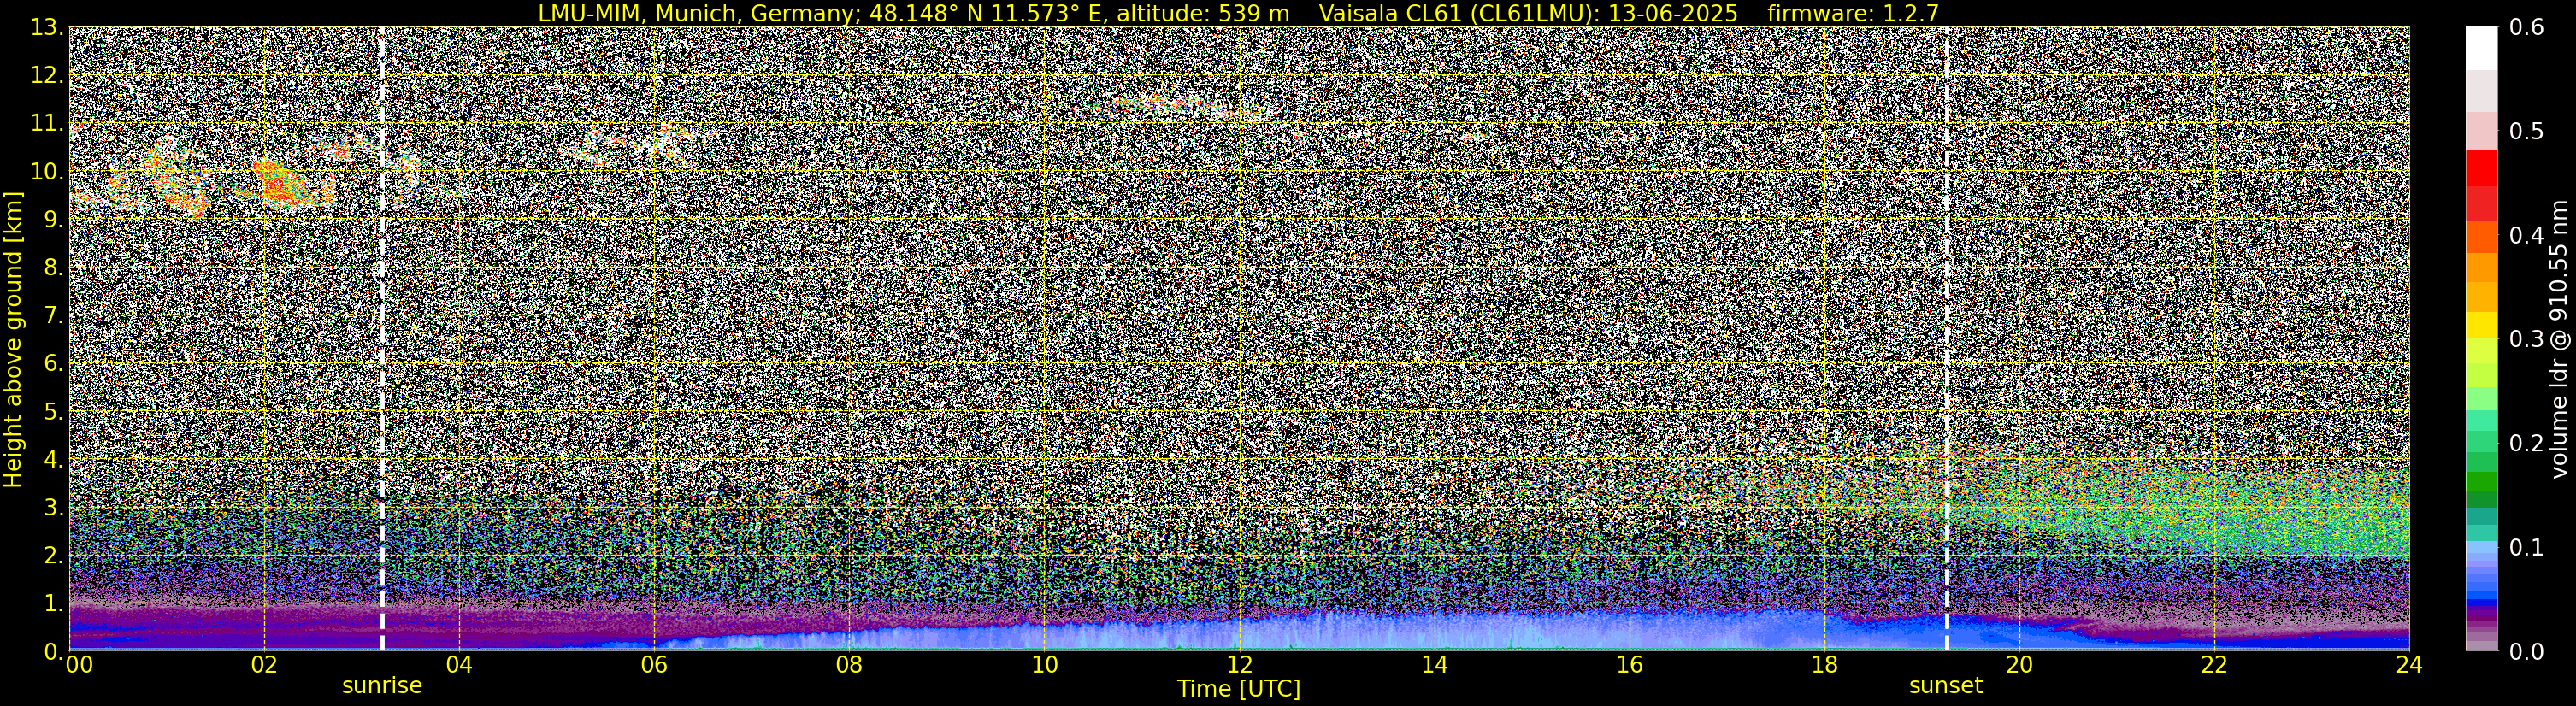Click the '1.' tick on the height axis
2576x706 pixels.
53,604
